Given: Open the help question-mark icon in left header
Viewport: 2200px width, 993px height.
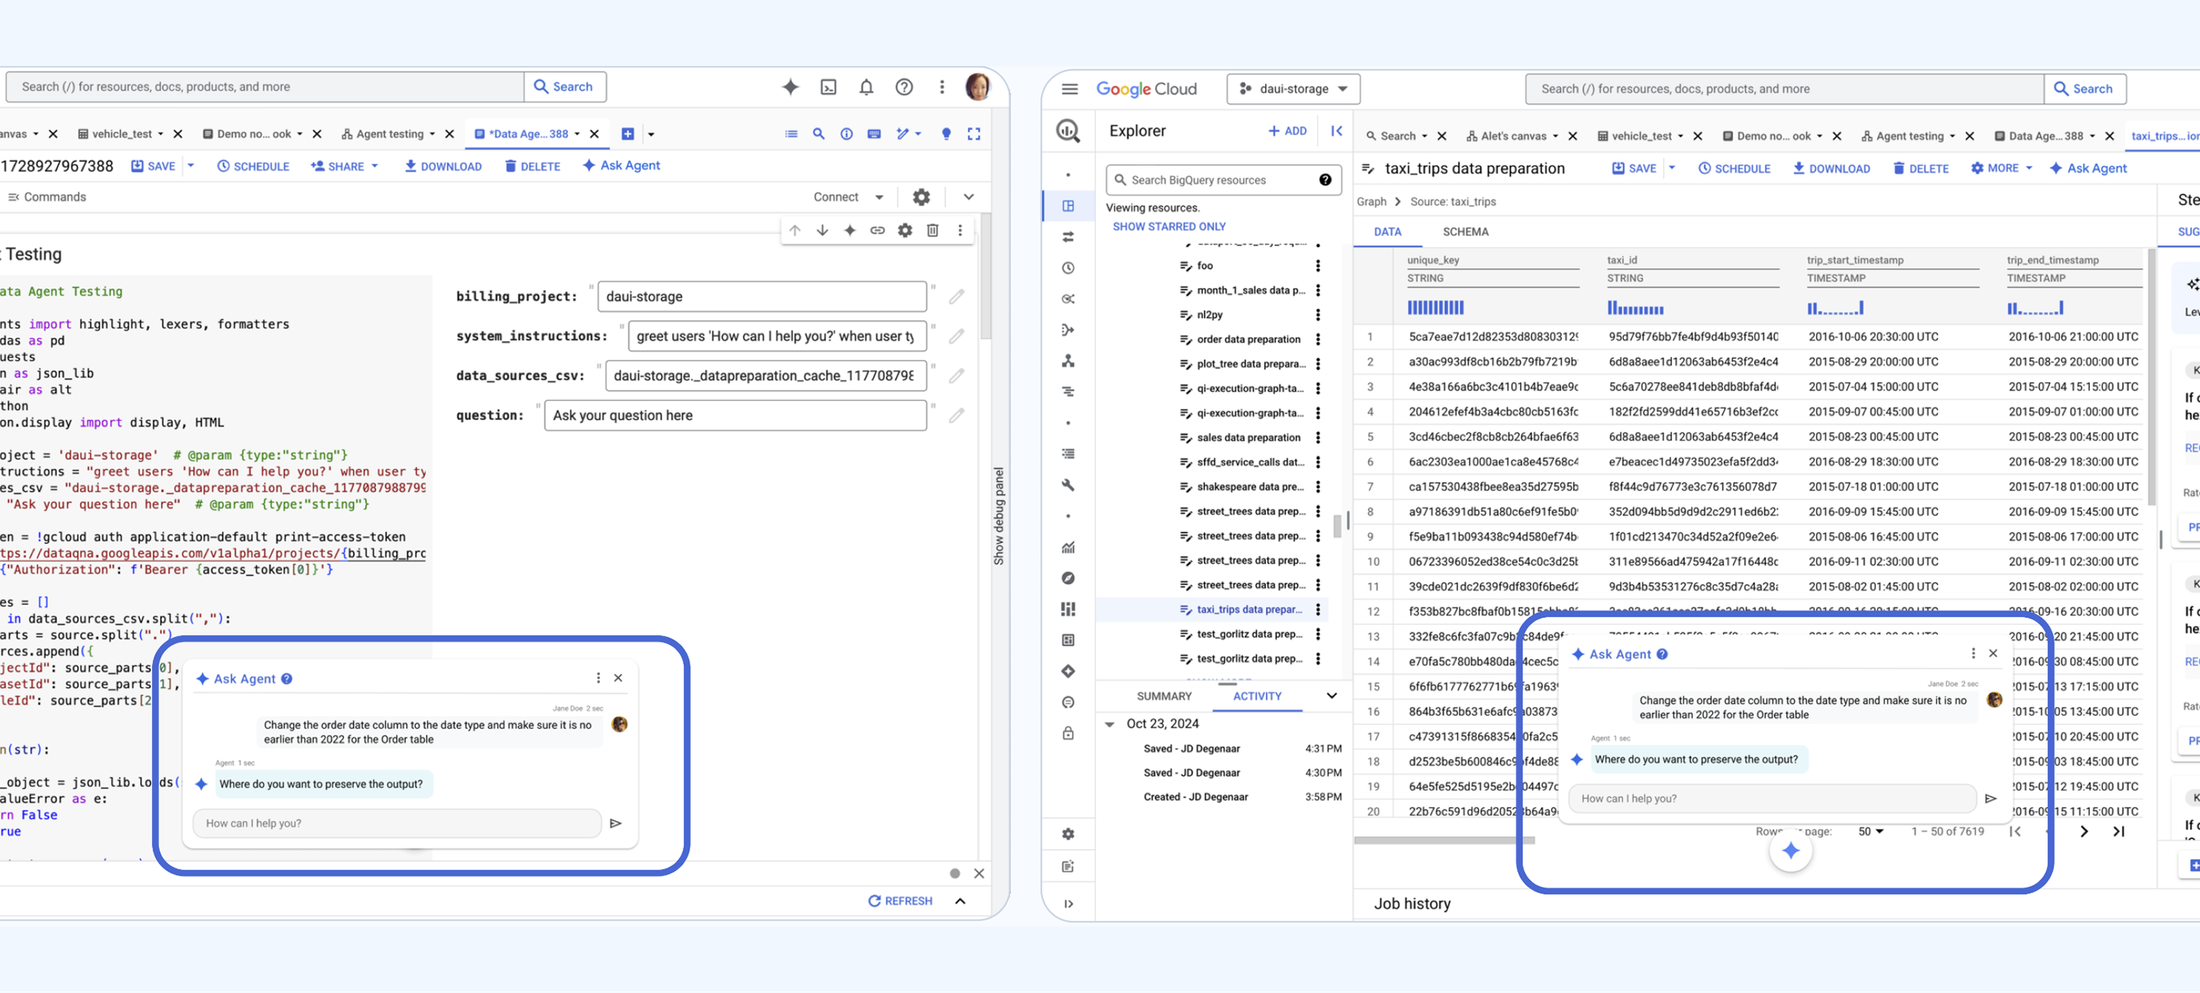Looking at the screenshot, I should click(x=904, y=87).
